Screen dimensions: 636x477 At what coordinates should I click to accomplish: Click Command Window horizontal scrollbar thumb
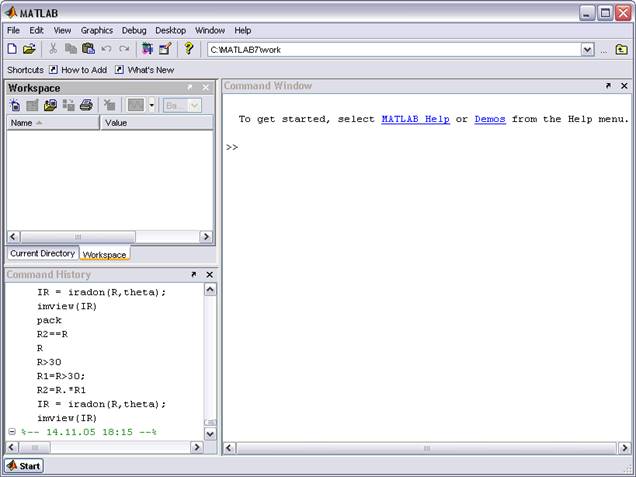tap(427, 448)
